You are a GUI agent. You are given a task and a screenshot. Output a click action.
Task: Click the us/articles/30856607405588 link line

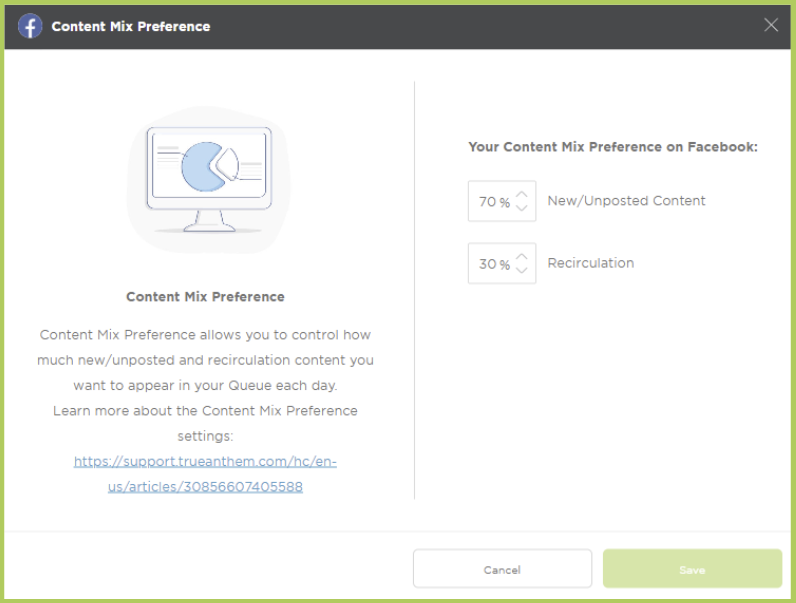[205, 487]
